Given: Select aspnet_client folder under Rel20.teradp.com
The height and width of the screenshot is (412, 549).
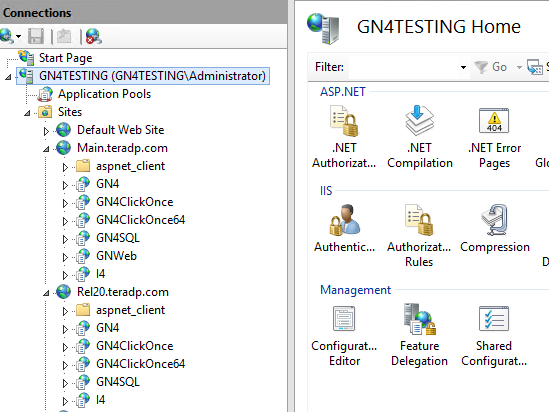Looking at the screenshot, I should (x=130, y=310).
